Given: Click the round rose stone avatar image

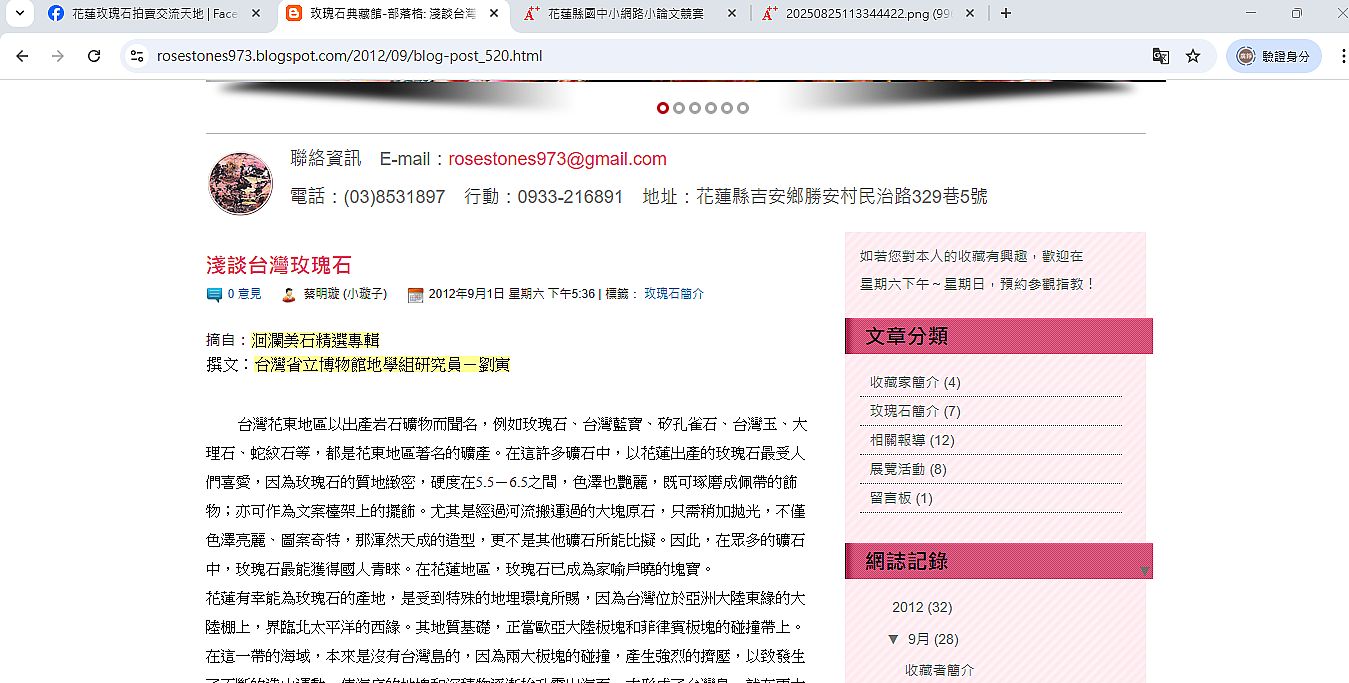Looking at the screenshot, I should 240,184.
